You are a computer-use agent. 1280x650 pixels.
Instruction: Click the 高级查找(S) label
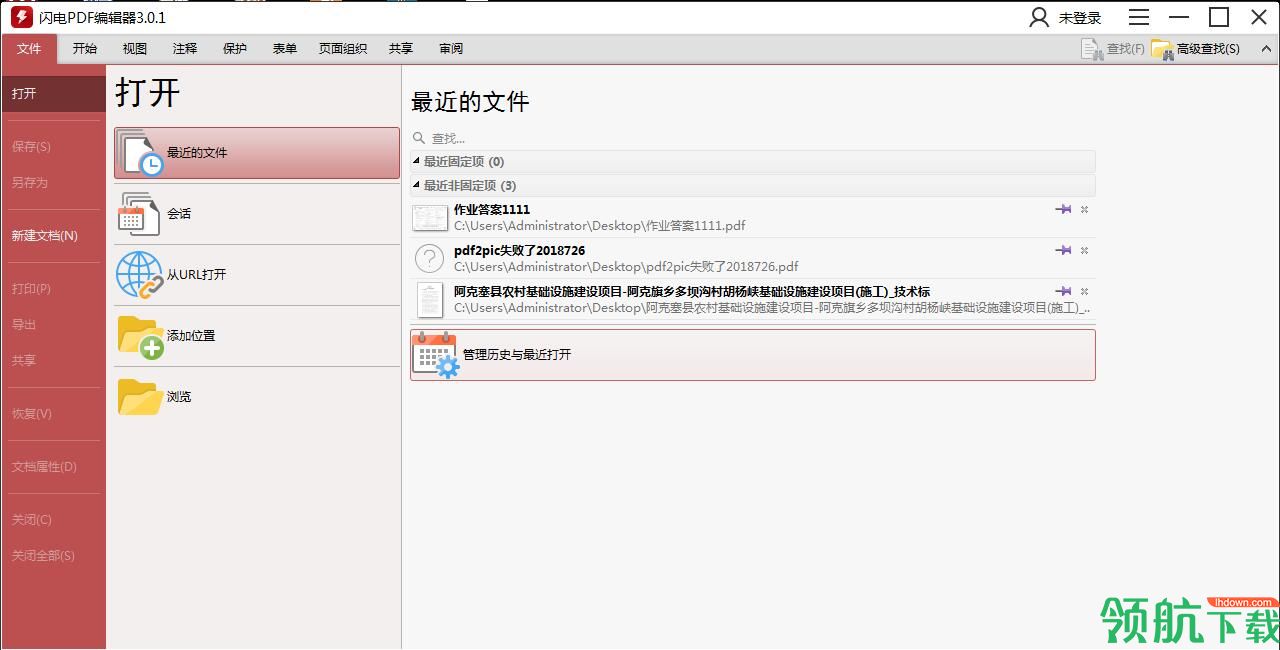point(1208,49)
